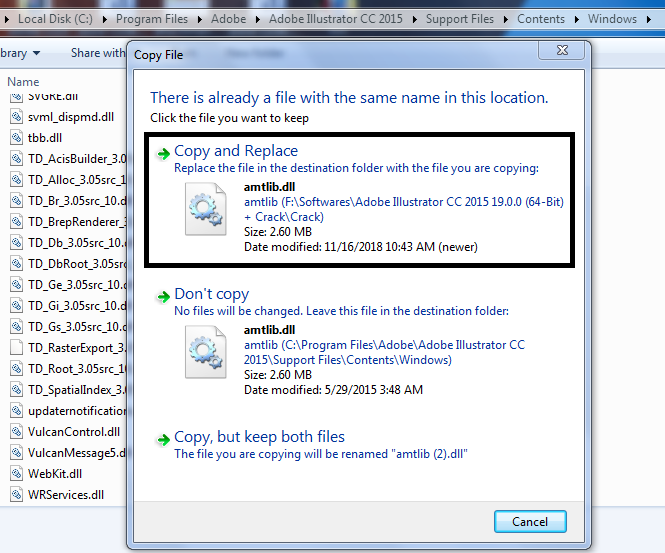Viewport: 665px width, 553px height.
Task: Click green arrow beside Copy and Replace
Action: tap(163, 153)
